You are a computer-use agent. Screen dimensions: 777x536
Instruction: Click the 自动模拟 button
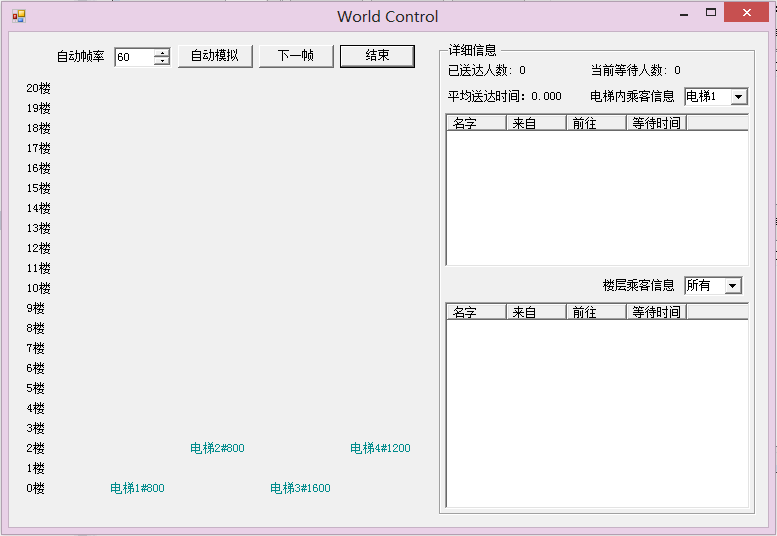[215, 56]
